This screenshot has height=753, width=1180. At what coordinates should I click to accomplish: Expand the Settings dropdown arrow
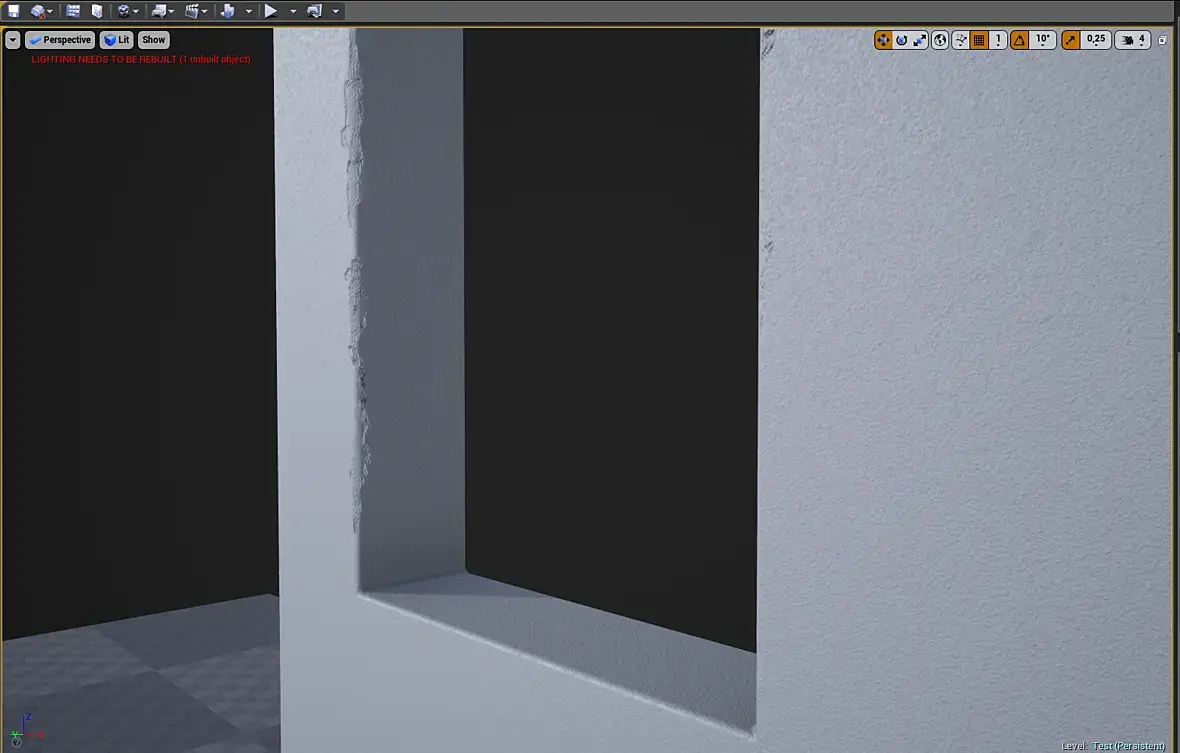(135, 11)
